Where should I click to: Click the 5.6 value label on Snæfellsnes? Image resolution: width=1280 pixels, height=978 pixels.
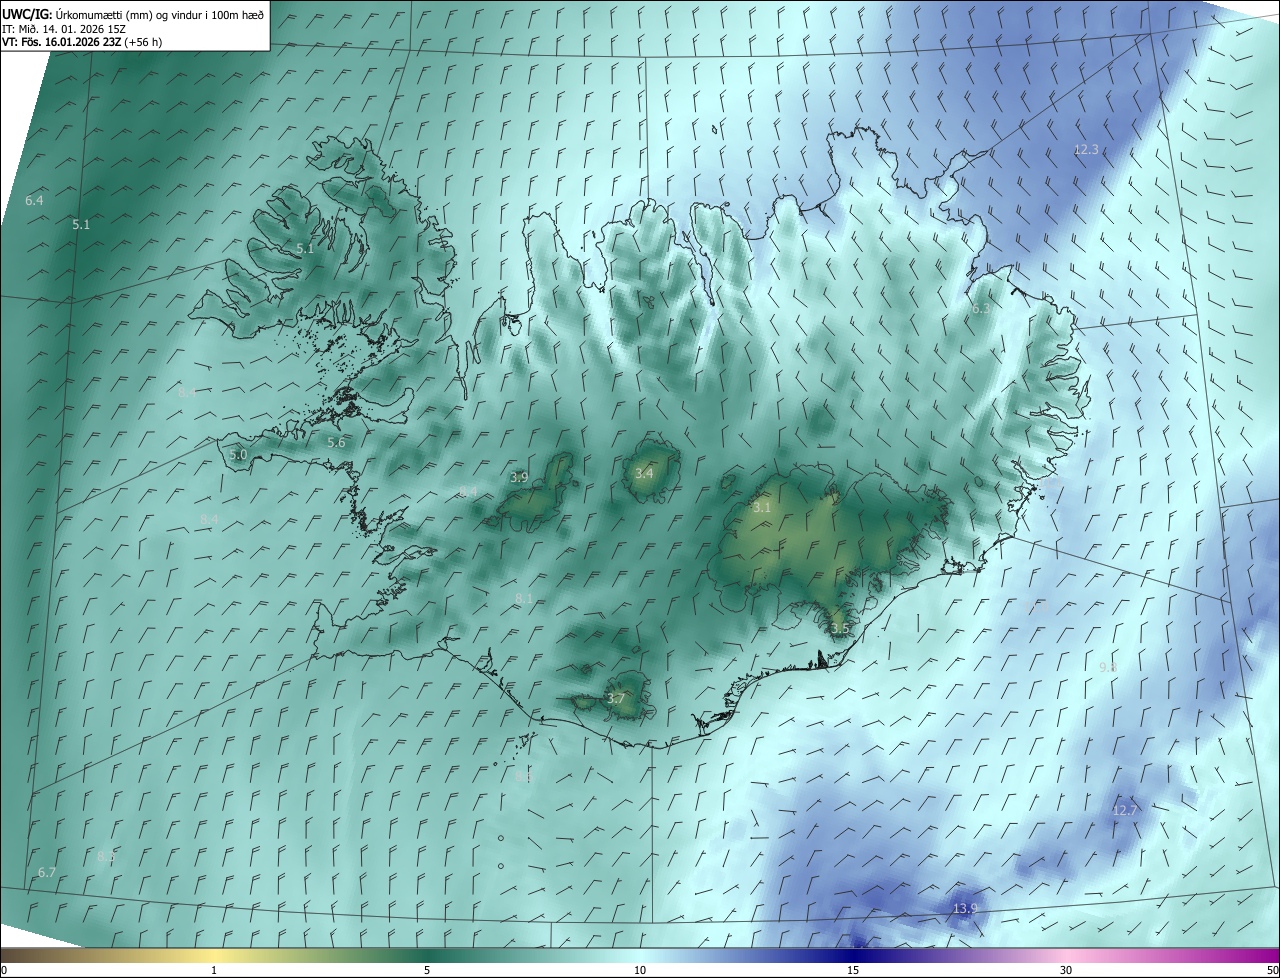tap(336, 443)
